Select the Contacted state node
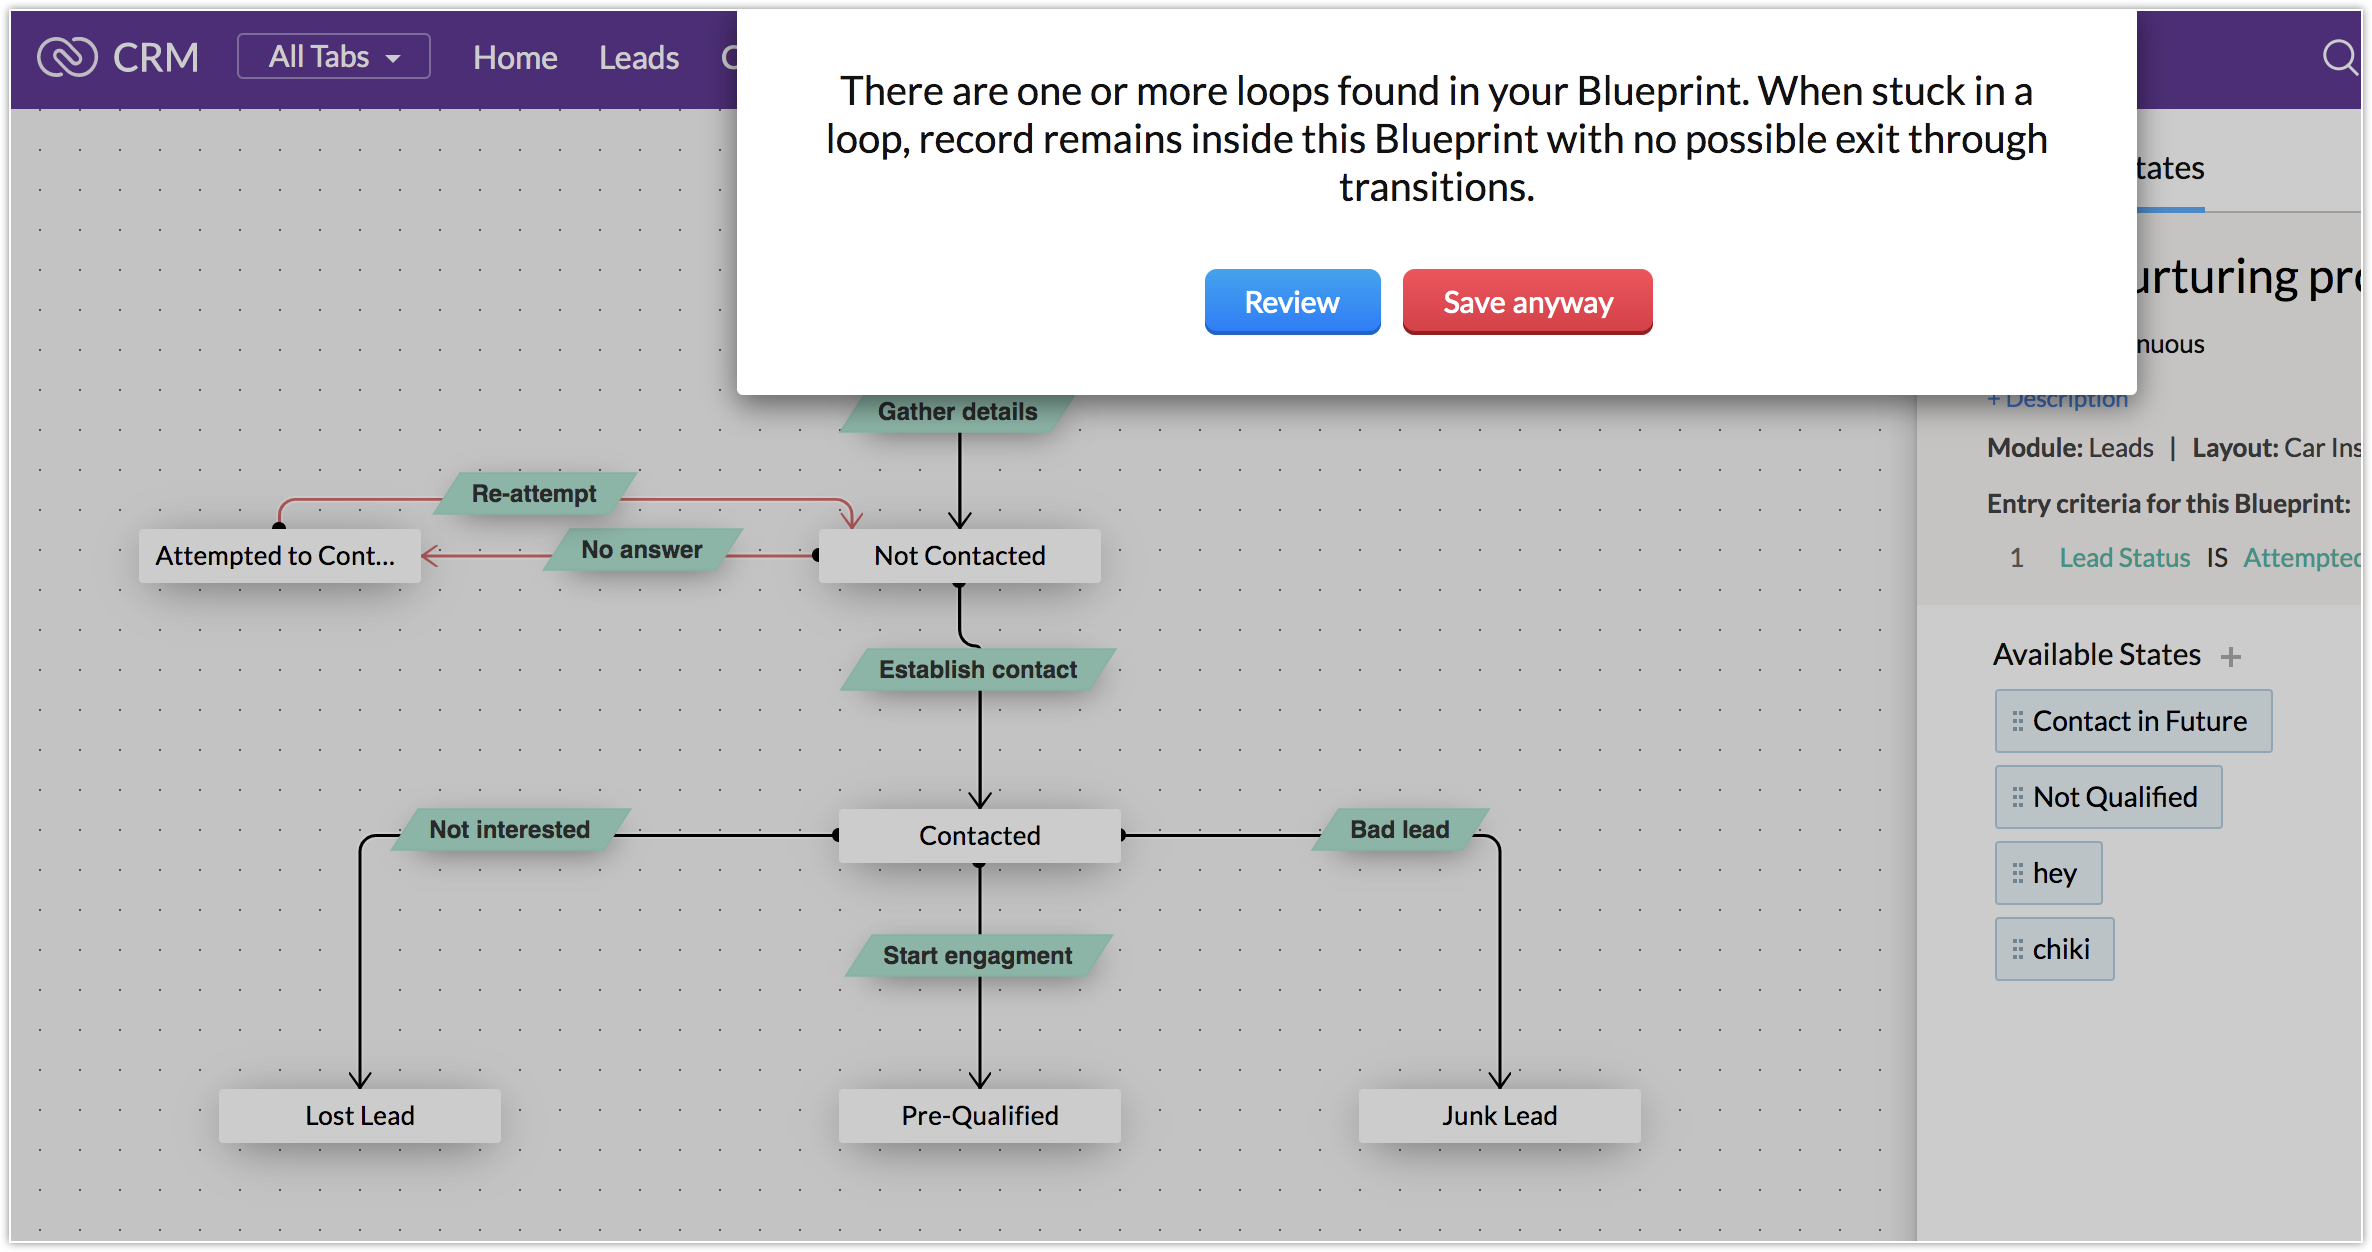 979,835
